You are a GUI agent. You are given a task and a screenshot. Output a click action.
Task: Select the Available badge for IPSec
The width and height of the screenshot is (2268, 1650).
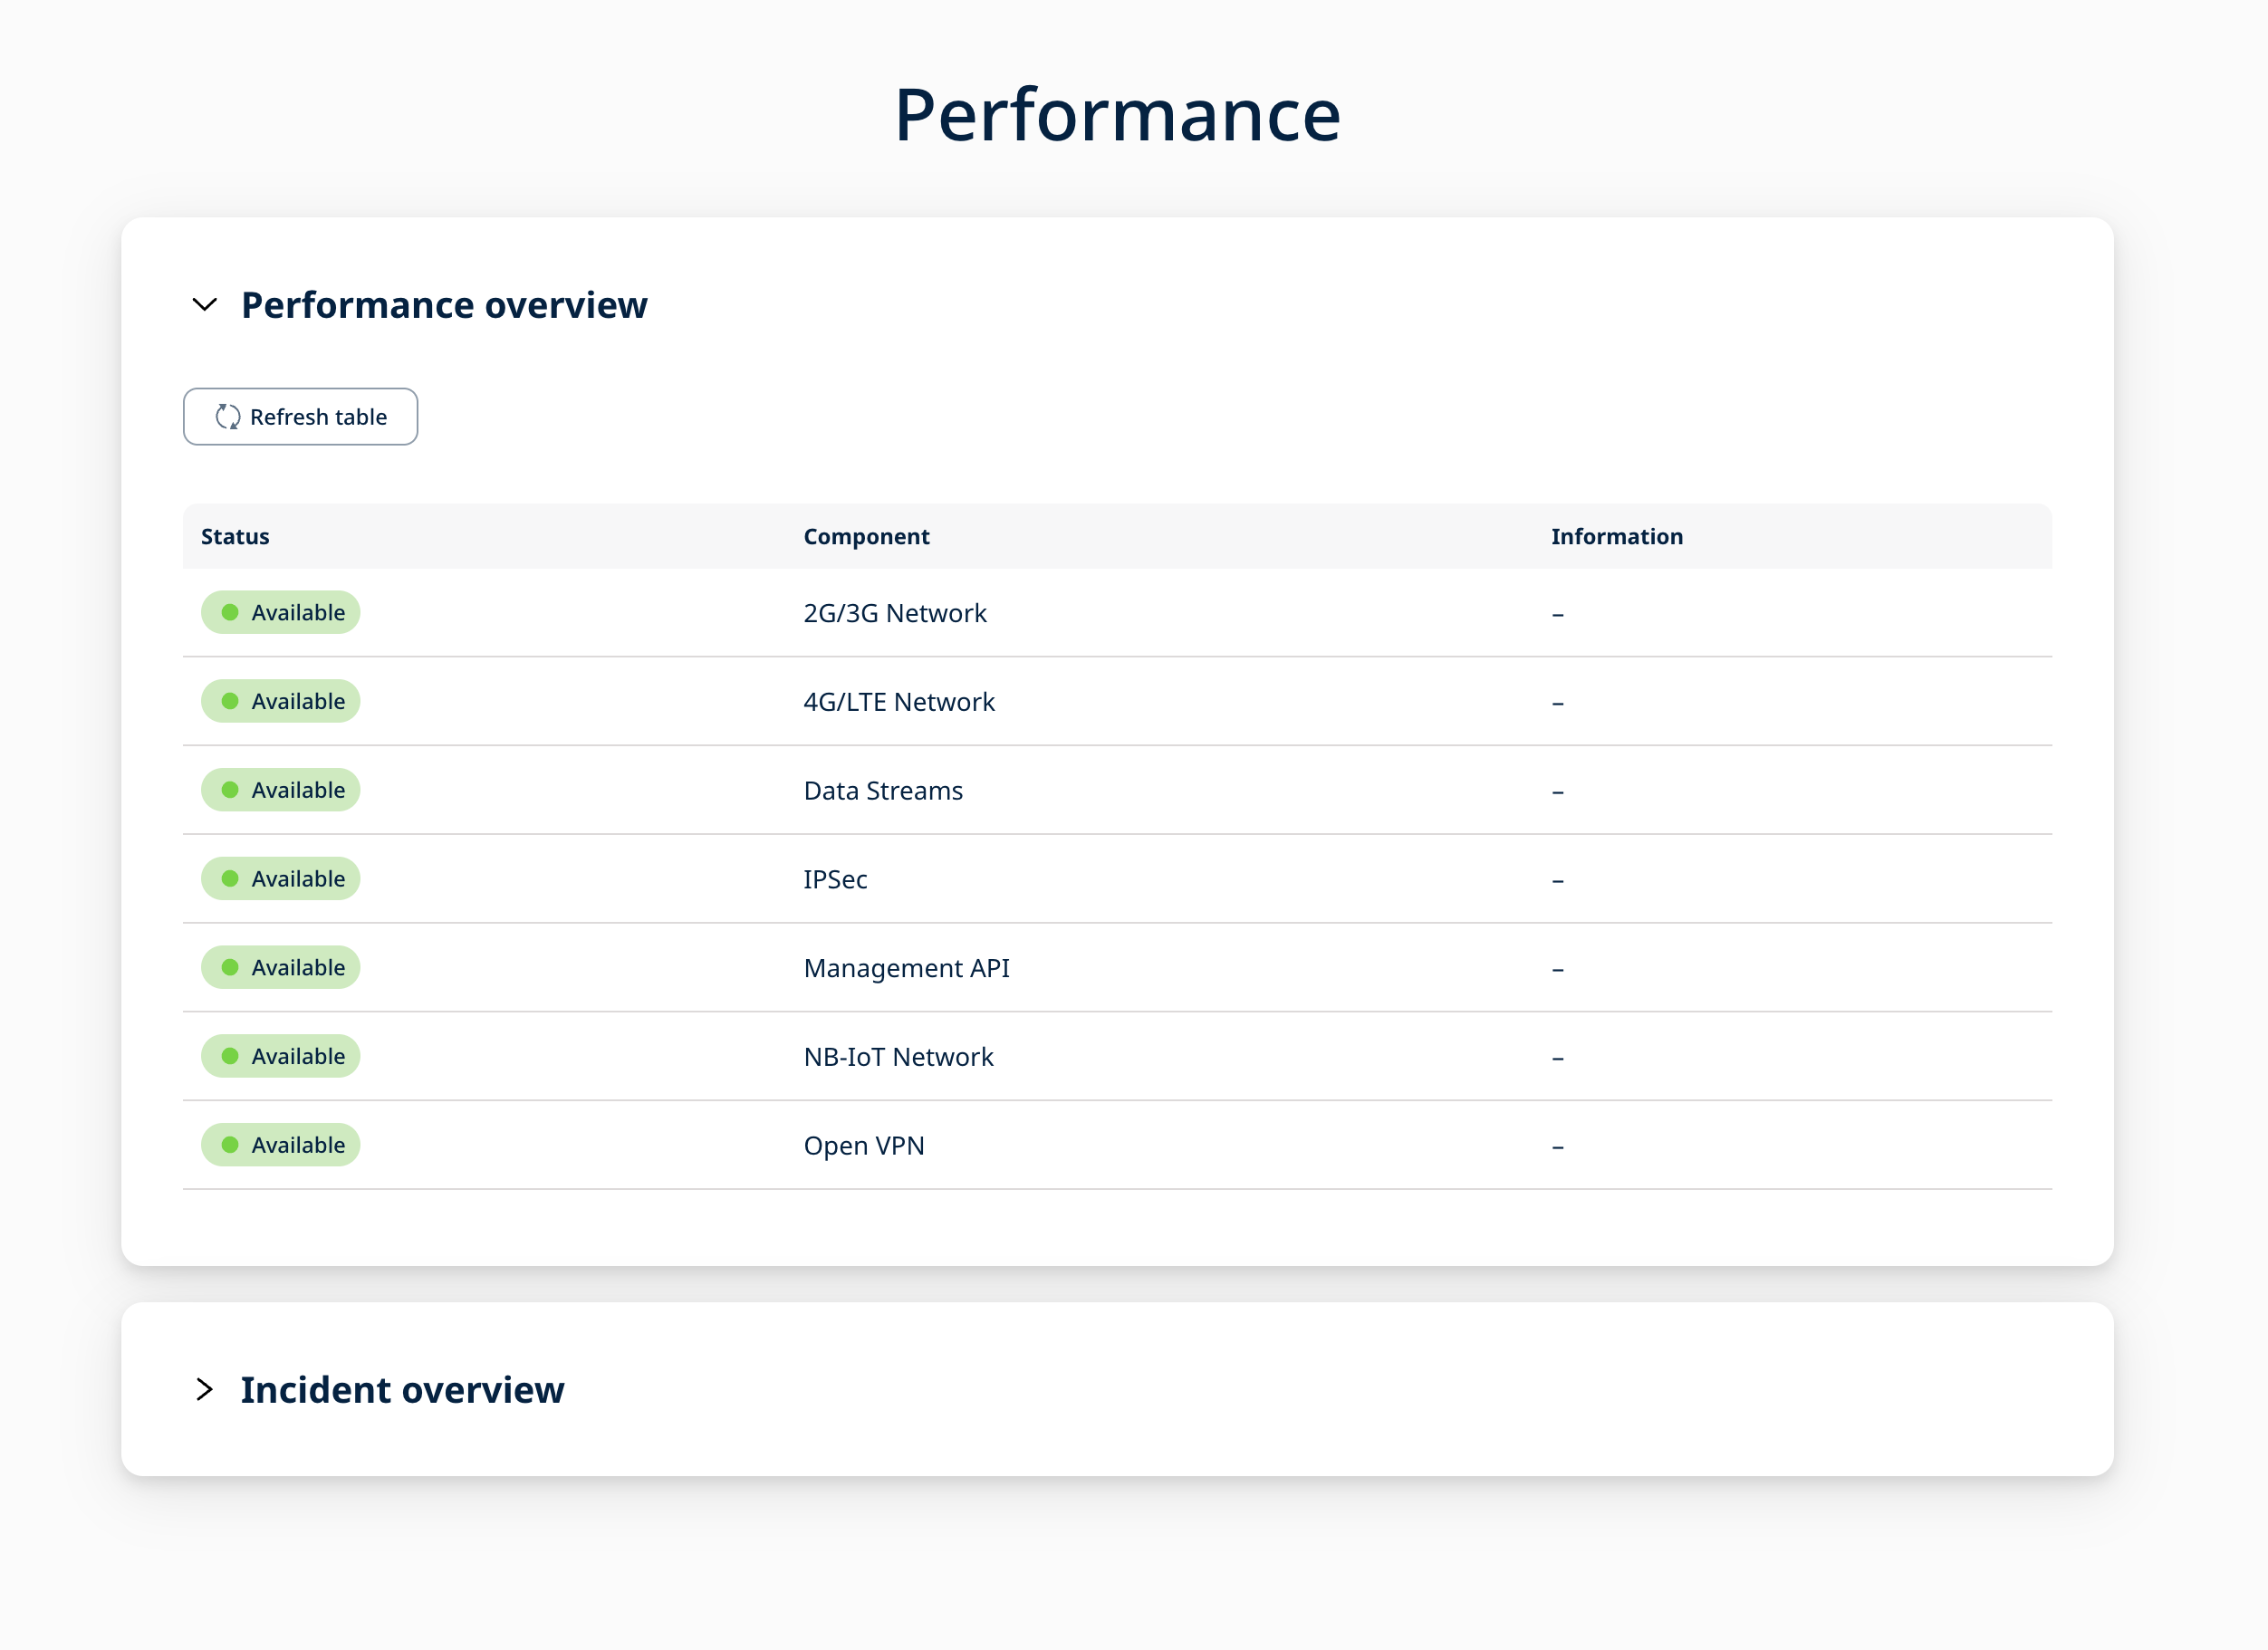[280, 878]
